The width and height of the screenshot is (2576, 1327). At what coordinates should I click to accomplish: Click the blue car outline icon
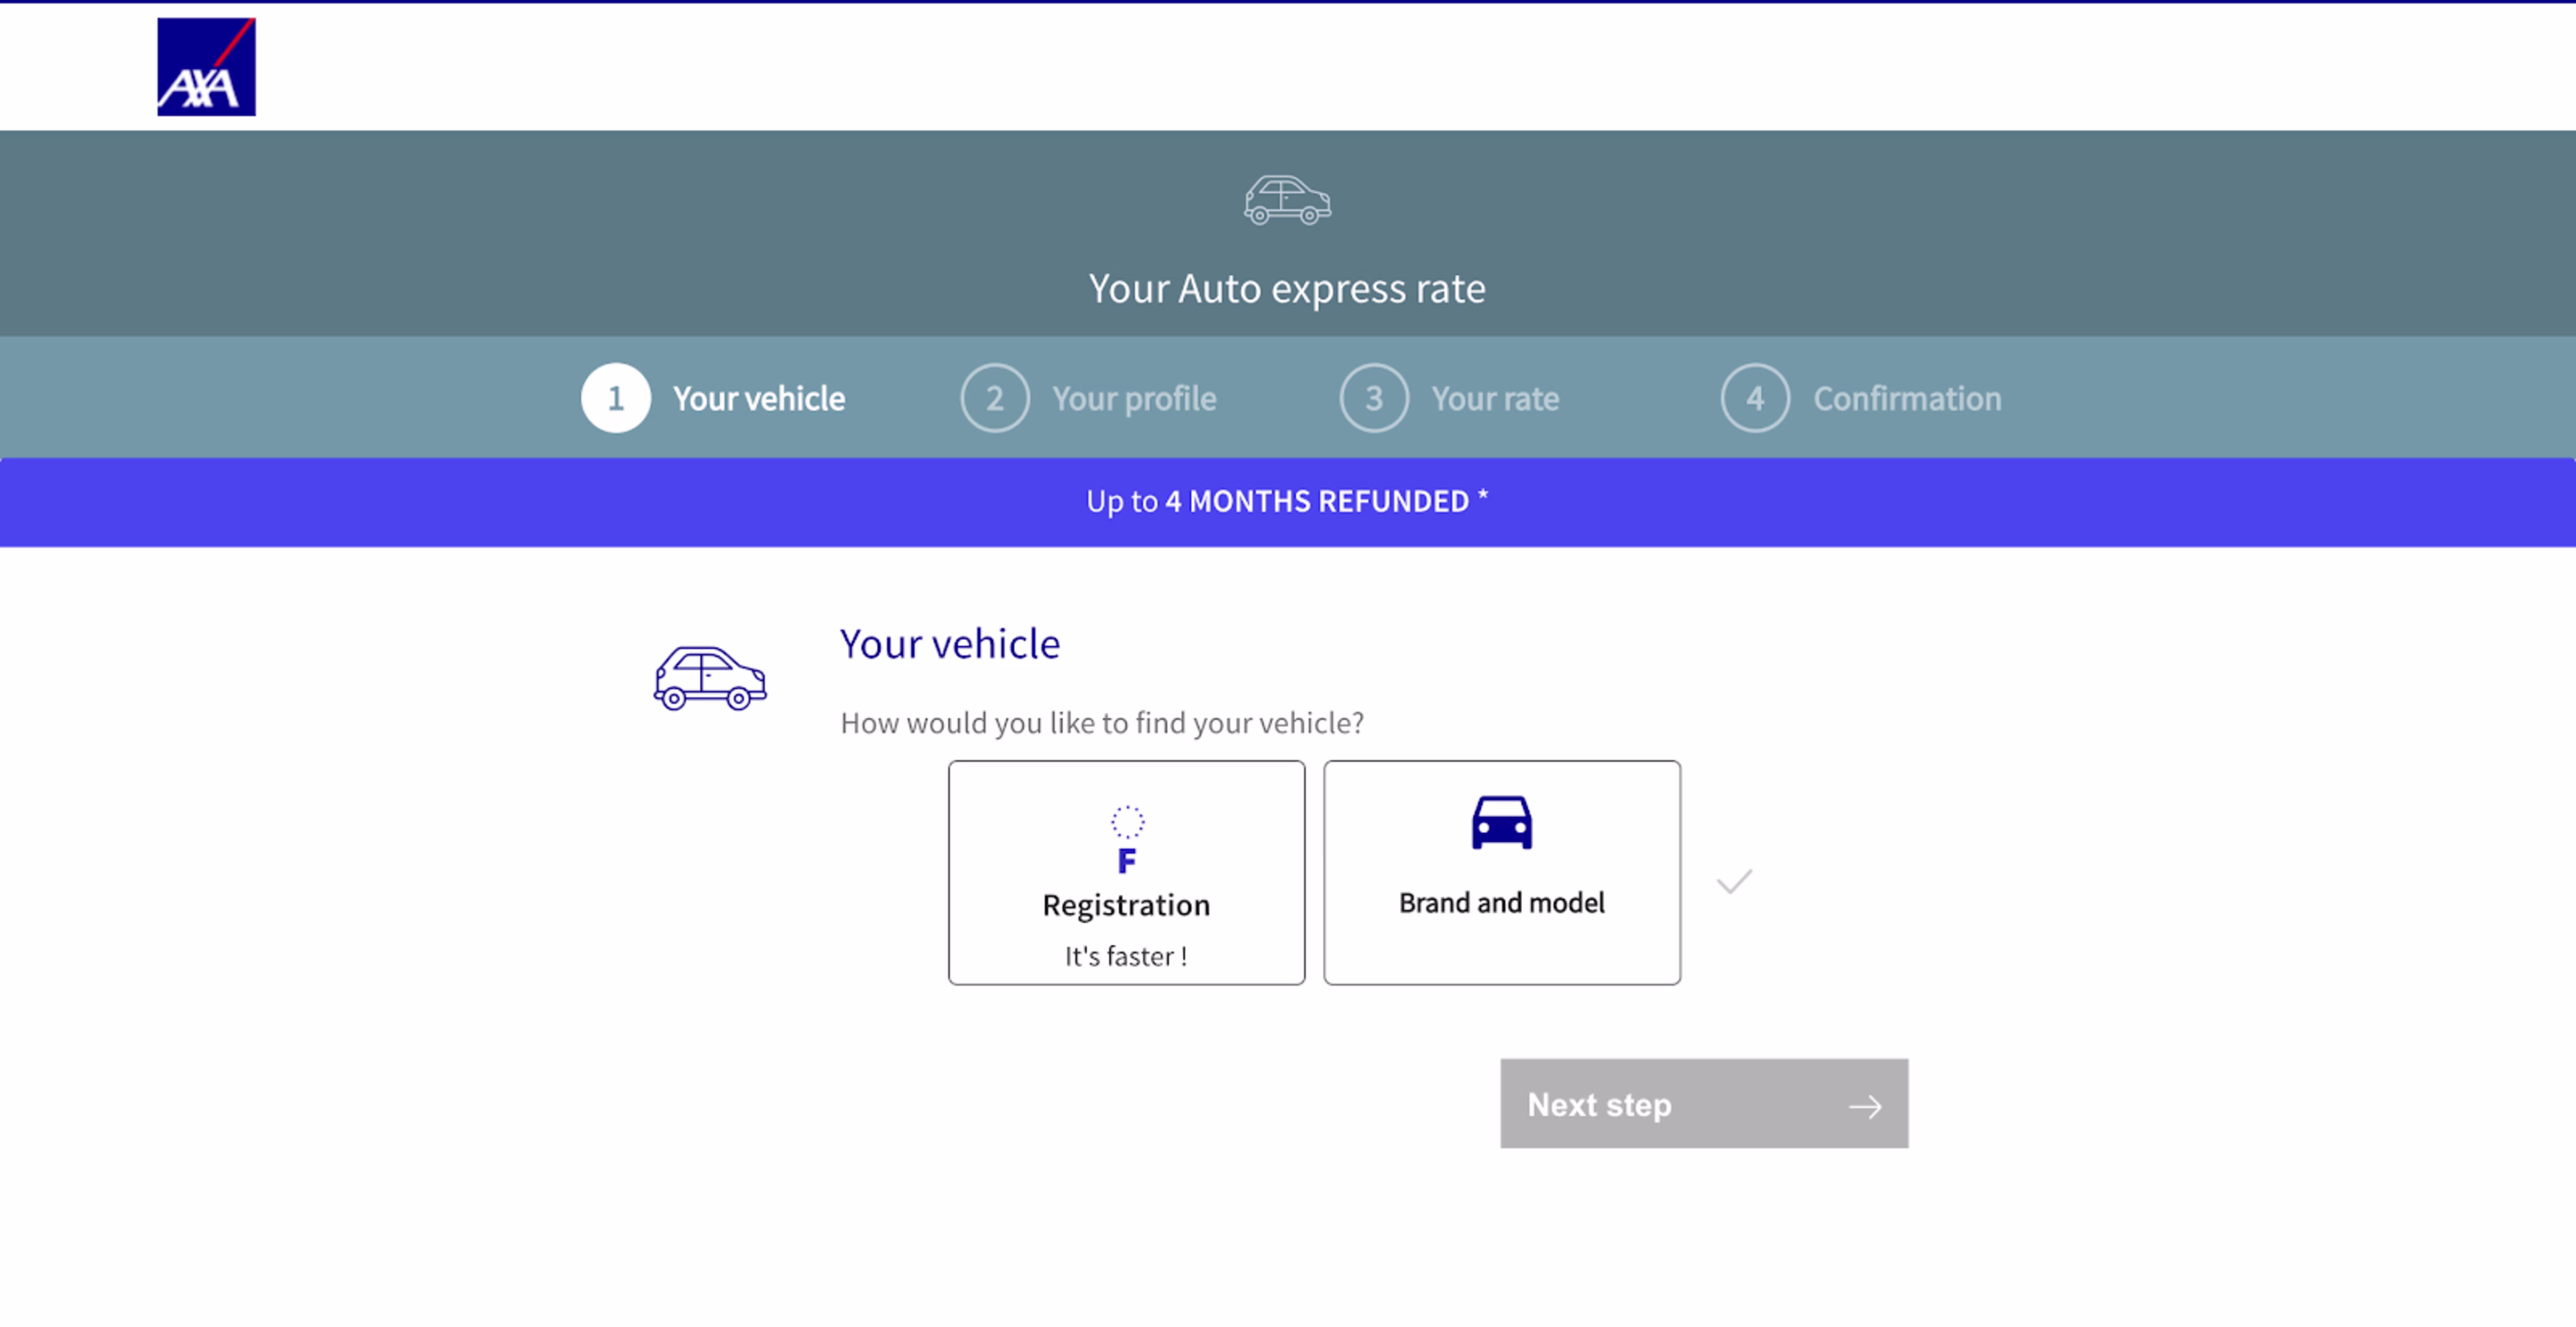tap(710, 678)
